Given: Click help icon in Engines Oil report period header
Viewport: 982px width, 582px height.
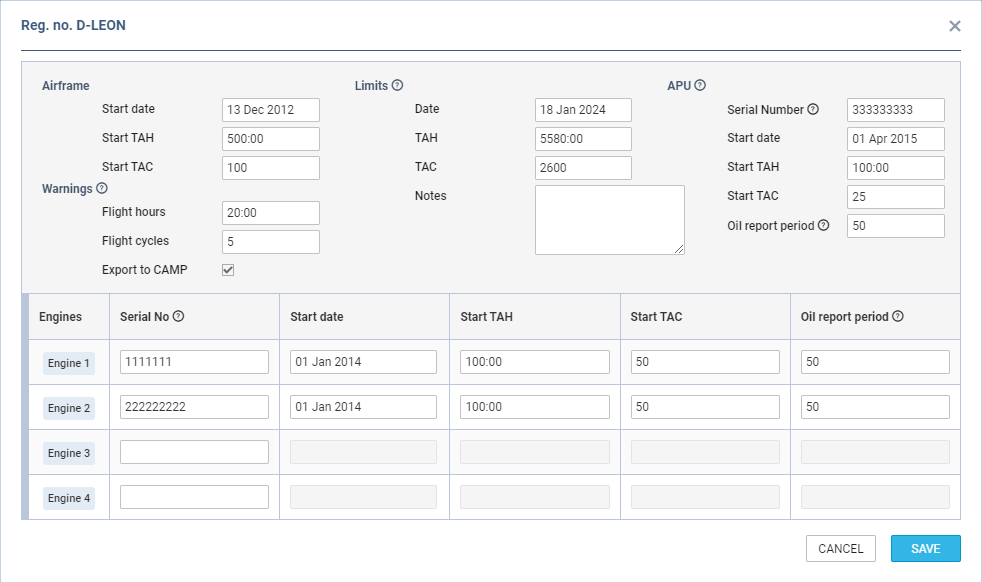Looking at the screenshot, I should point(897,316).
